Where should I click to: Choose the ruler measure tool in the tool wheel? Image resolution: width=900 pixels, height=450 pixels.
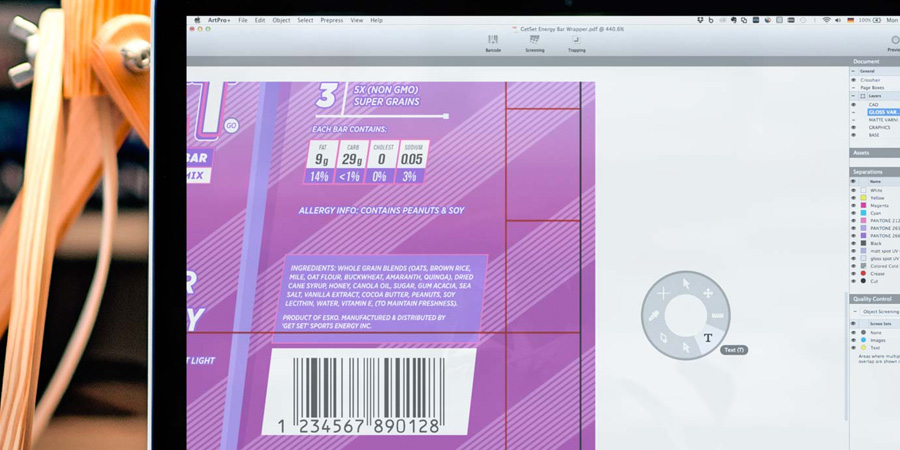pyautogui.click(x=717, y=316)
